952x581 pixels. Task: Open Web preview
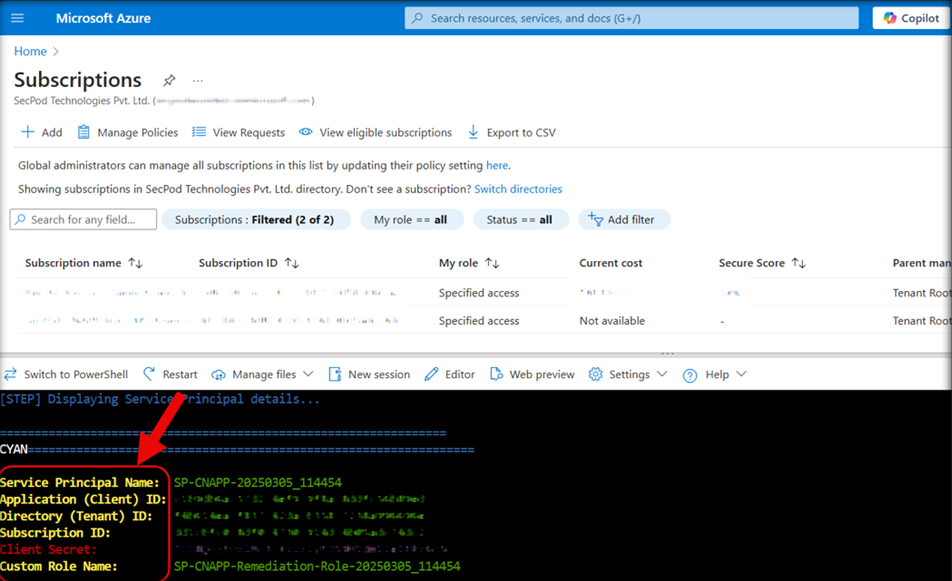pos(532,374)
